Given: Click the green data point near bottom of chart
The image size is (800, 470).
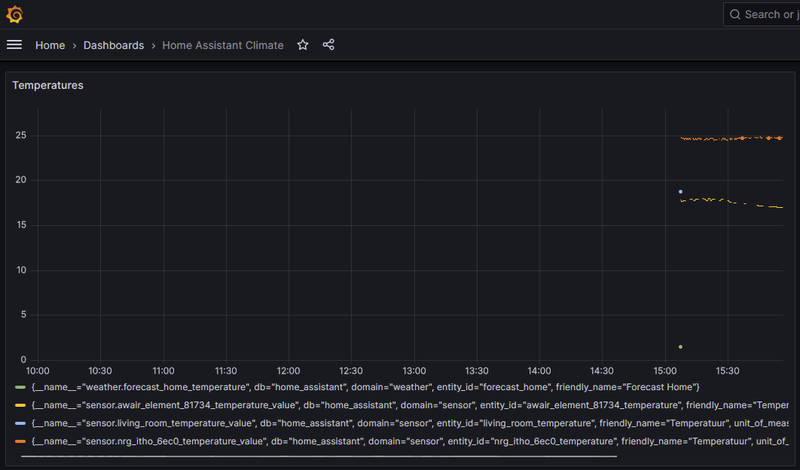Looking at the screenshot, I should click(680, 347).
